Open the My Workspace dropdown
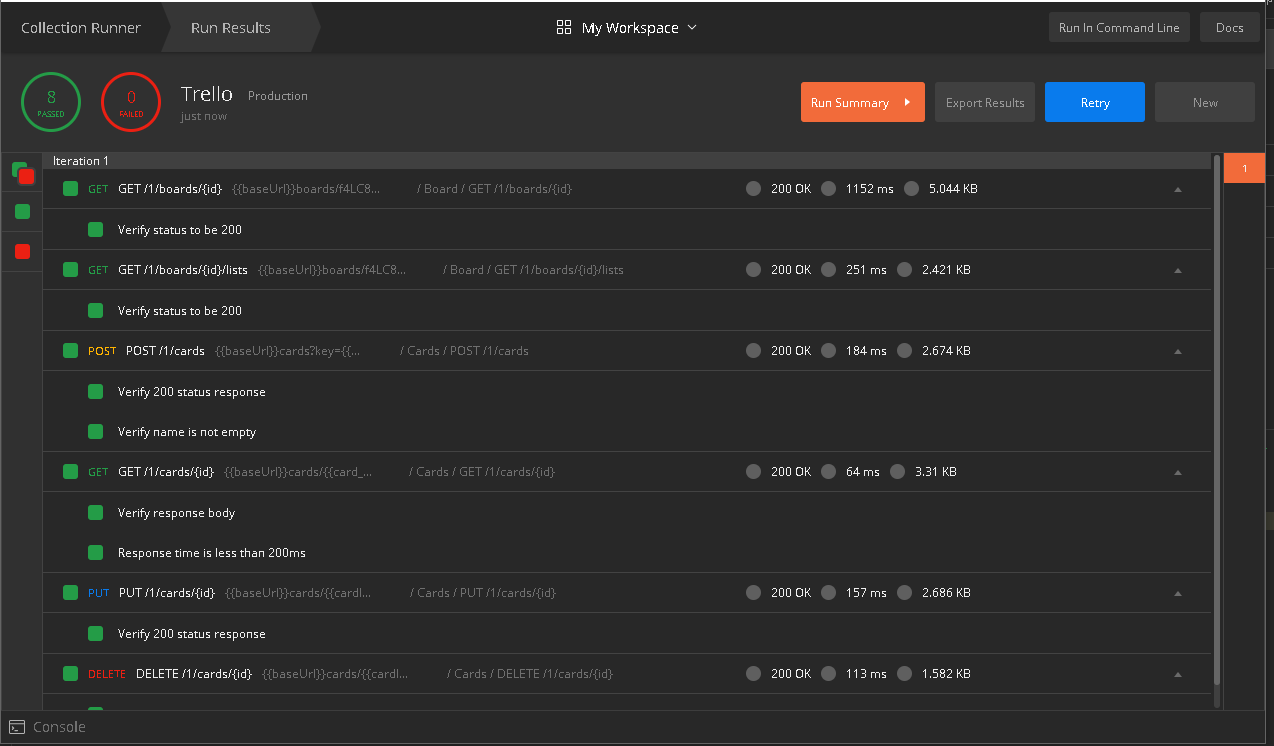Screen dimensions: 1274x746 point(627,28)
